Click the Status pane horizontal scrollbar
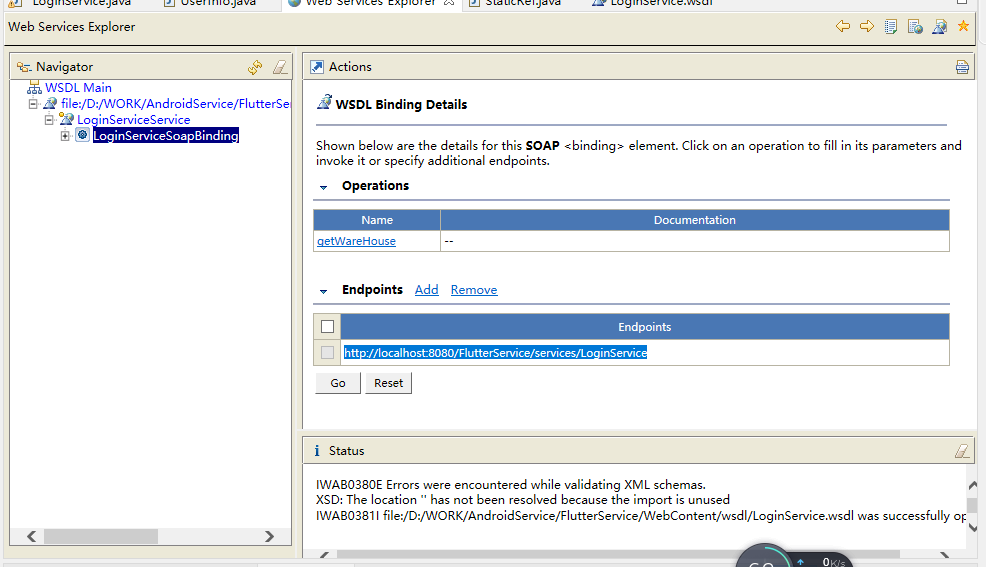 [618, 554]
